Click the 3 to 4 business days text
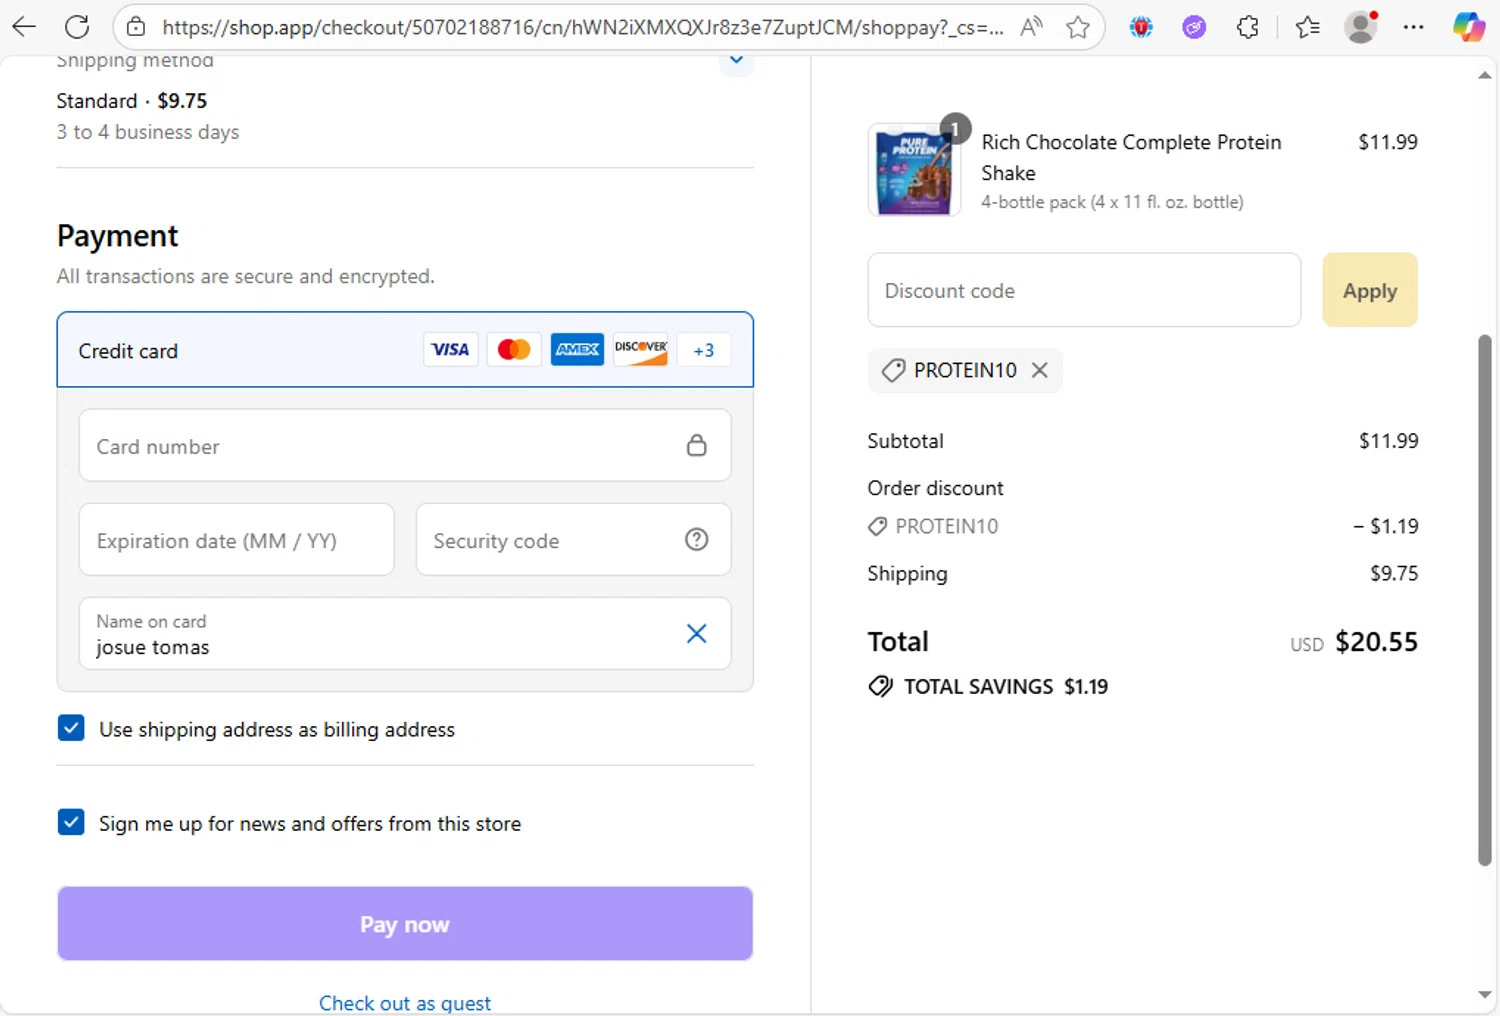 [148, 132]
